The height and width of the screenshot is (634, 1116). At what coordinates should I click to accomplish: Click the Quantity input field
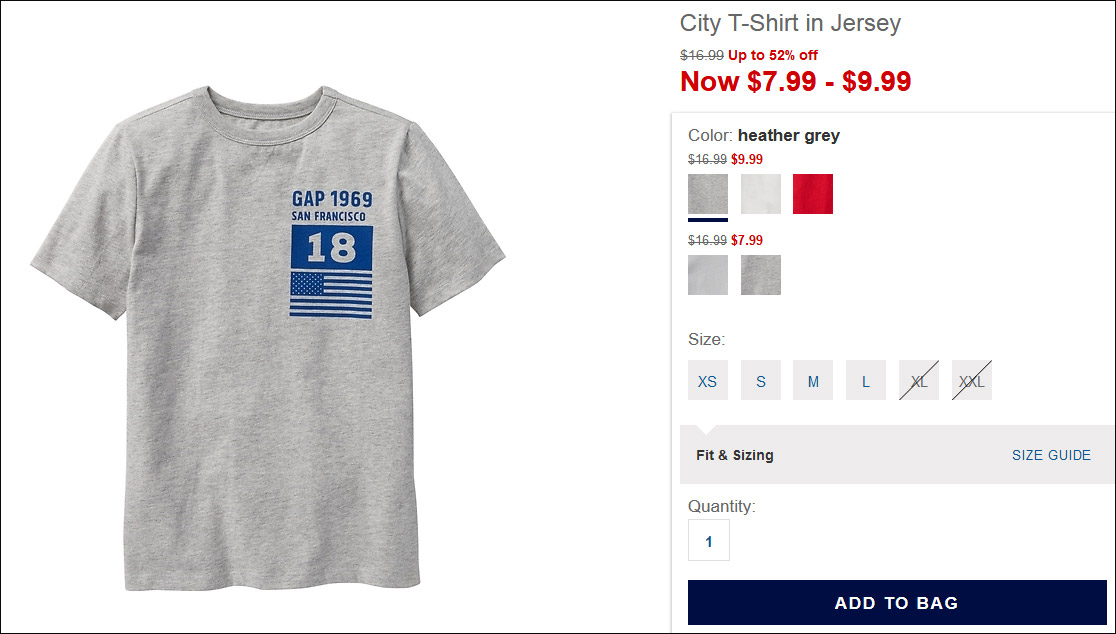click(708, 540)
